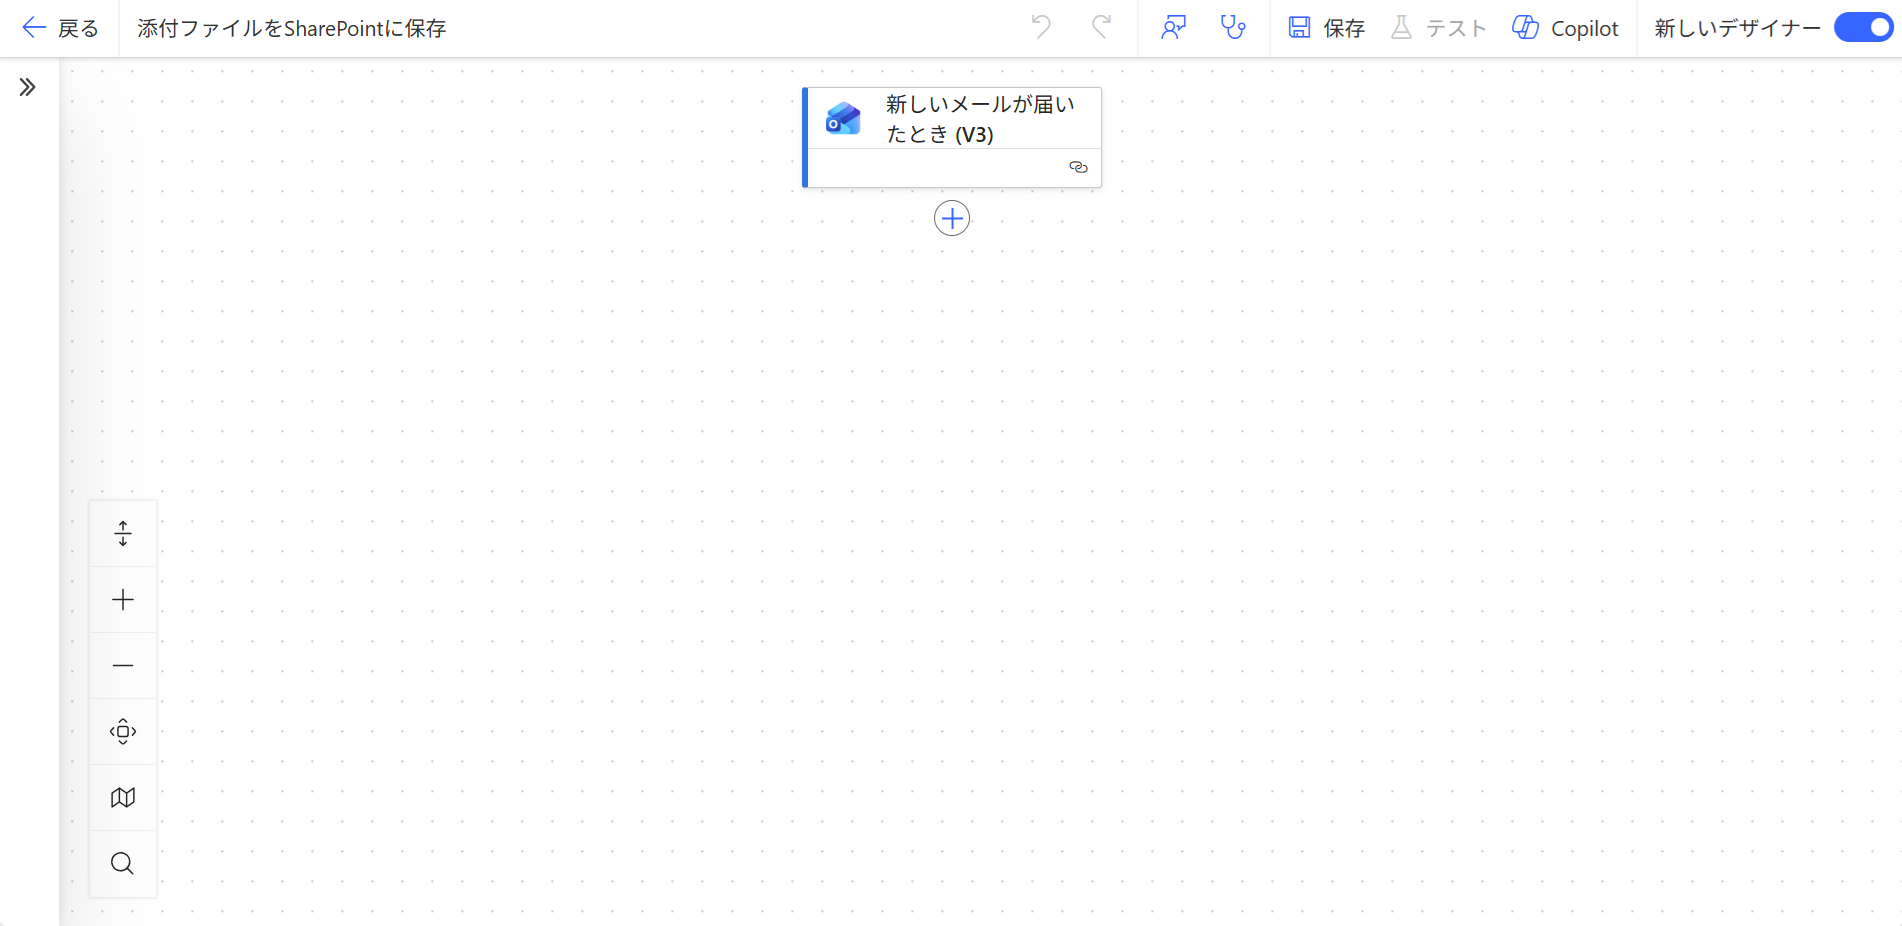The width and height of the screenshot is (1902, 926).
Task: Click the redo arrow icon
Action: click(x=1101, y=27)
